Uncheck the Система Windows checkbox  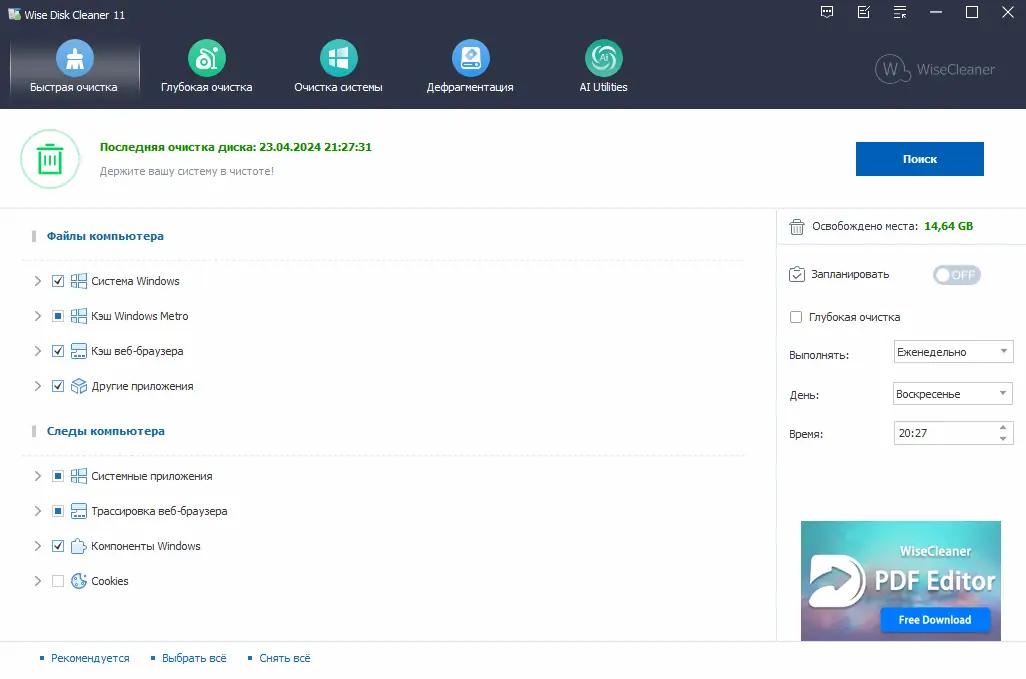pyautogui.click(x=58, y=281)
